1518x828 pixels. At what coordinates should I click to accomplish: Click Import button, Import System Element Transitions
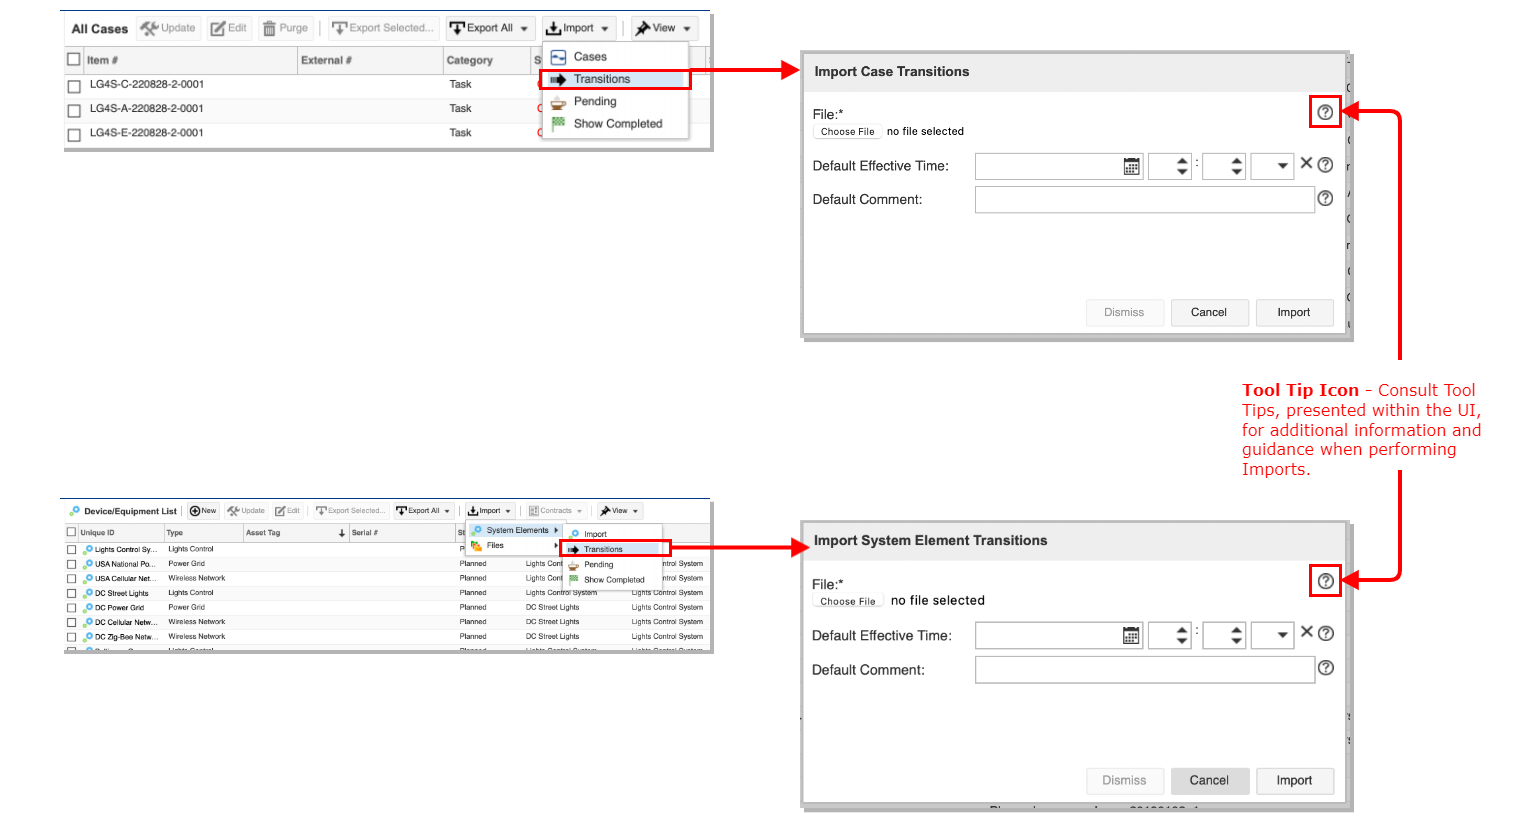[x=1294, y=781]
